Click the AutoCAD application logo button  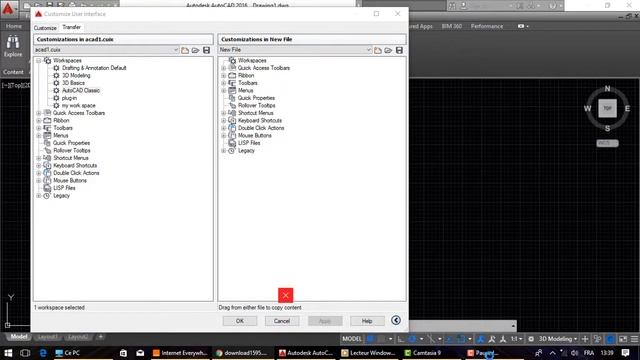[x=8, y=8]
